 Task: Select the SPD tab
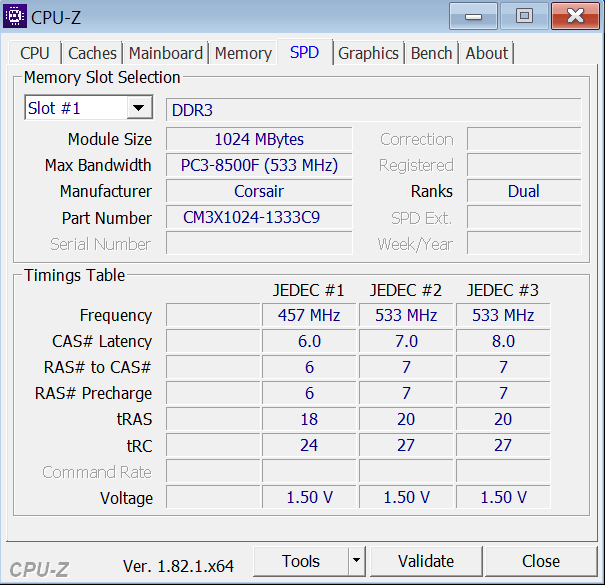(x=304, y=52)
